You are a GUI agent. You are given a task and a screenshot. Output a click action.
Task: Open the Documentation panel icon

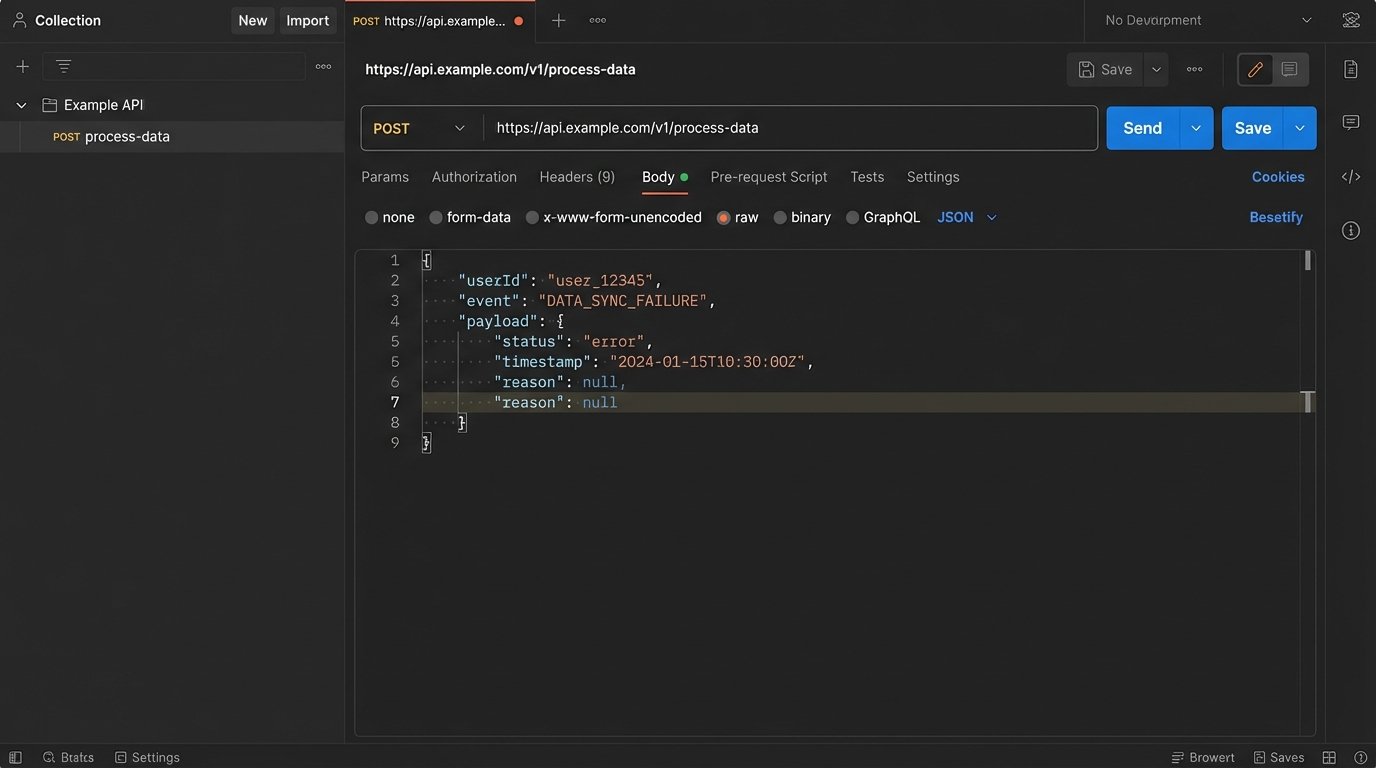(1350, 69)
